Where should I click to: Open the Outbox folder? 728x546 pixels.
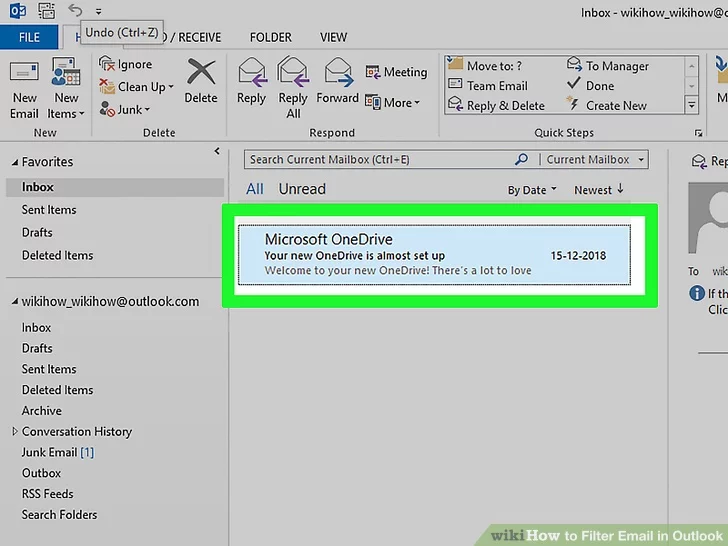coord(41,473)
